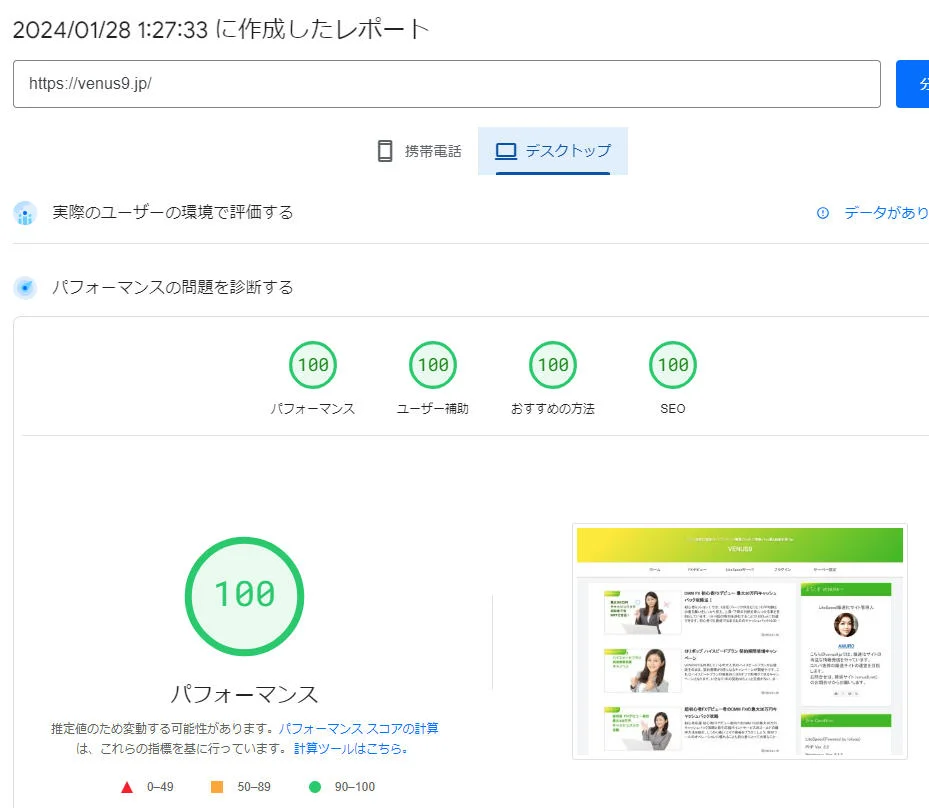Click the desktop laptop icon

point(506,151)
